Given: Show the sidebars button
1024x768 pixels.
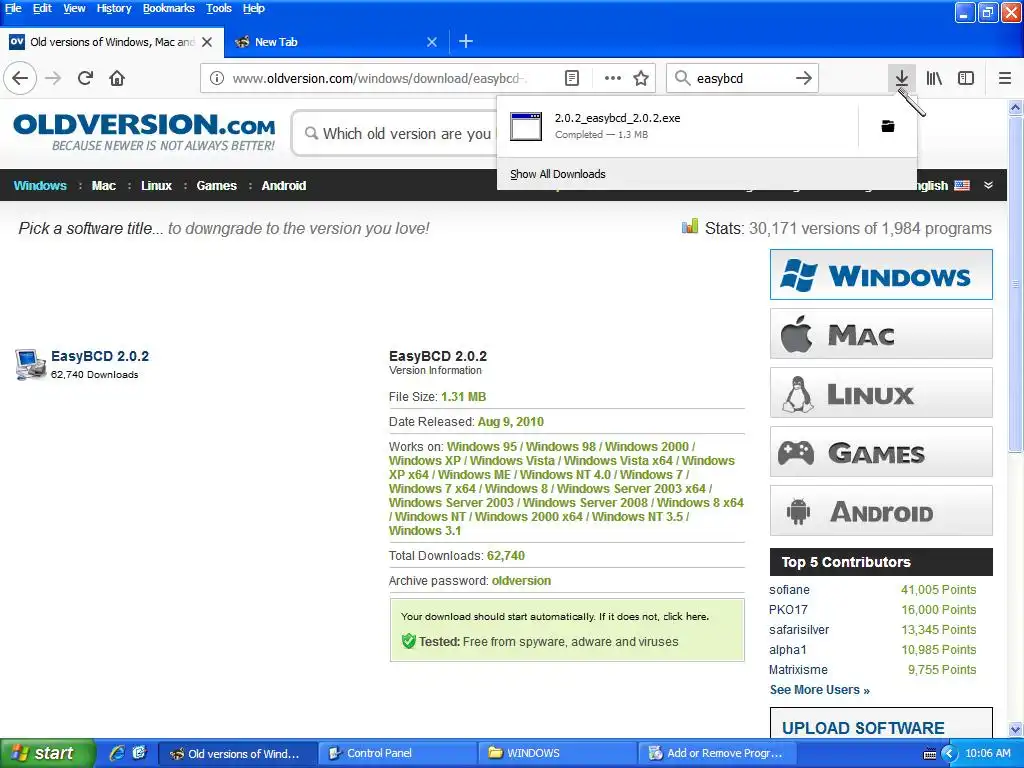Looking at the screenshot, I should coord(966,78).
